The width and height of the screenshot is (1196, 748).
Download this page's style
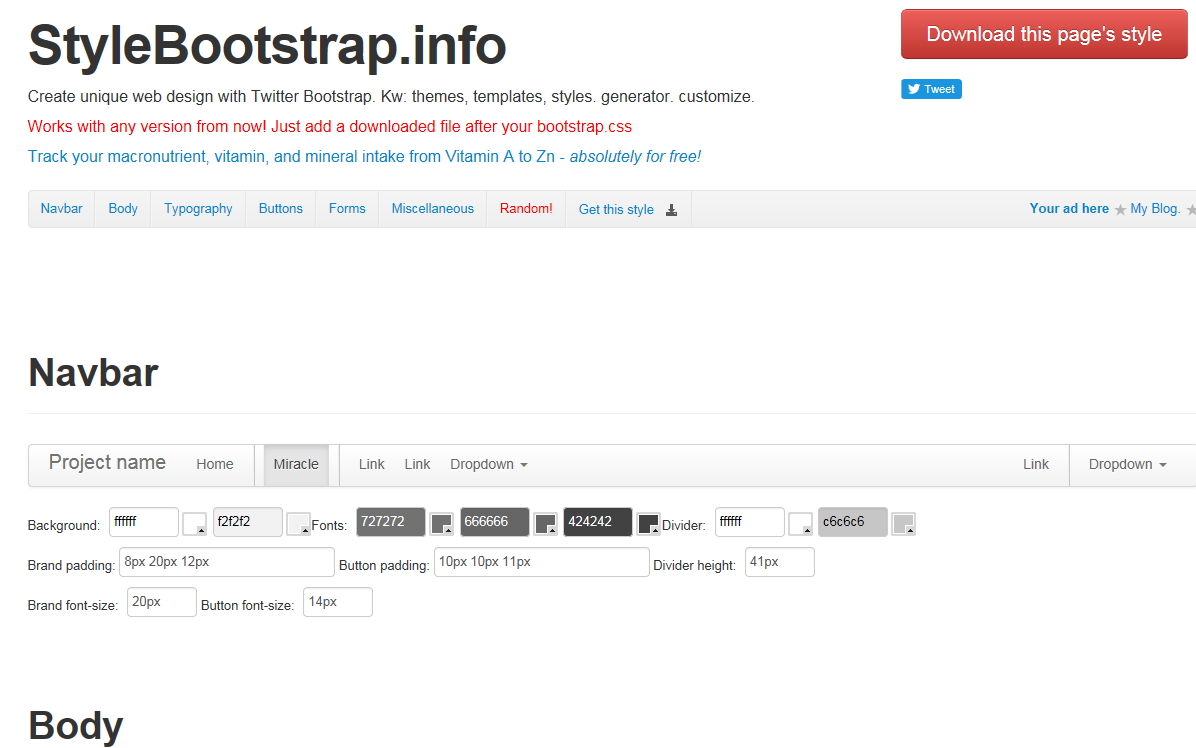[x=1043, y=34]
